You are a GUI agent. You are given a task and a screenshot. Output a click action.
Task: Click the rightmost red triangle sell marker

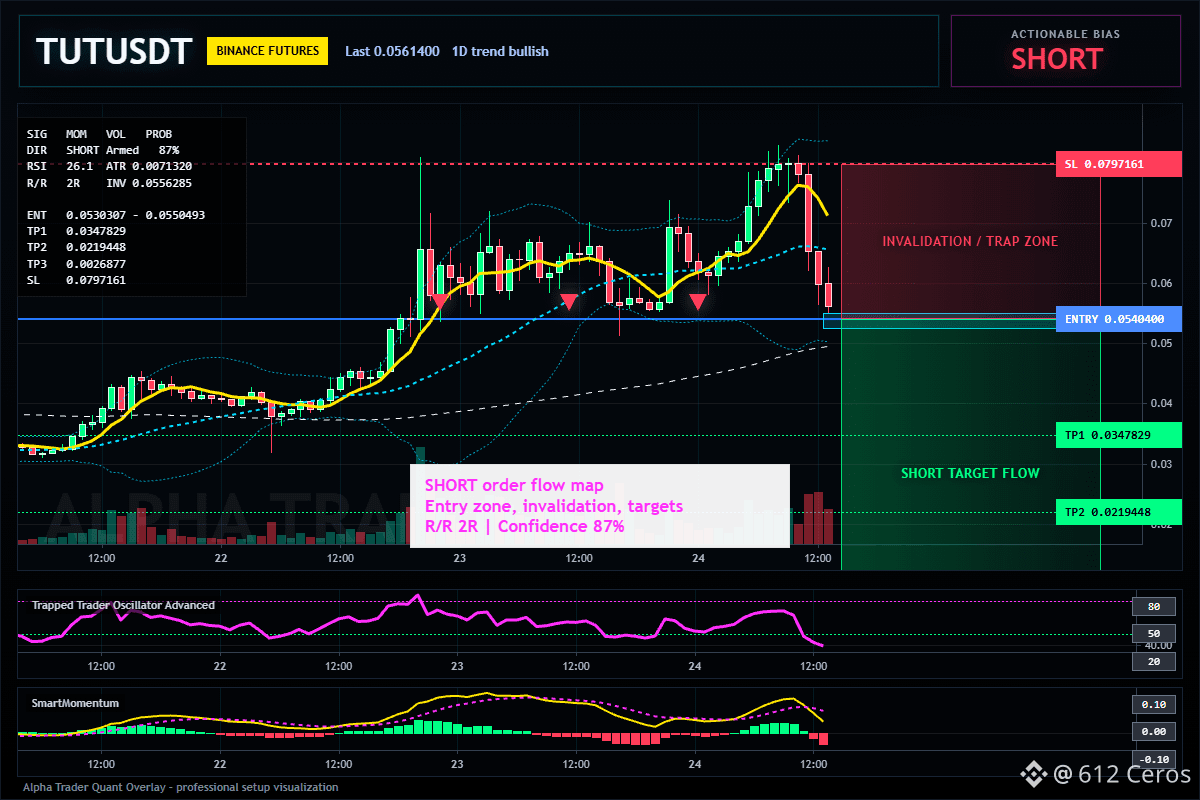click(x=698, y=300)
